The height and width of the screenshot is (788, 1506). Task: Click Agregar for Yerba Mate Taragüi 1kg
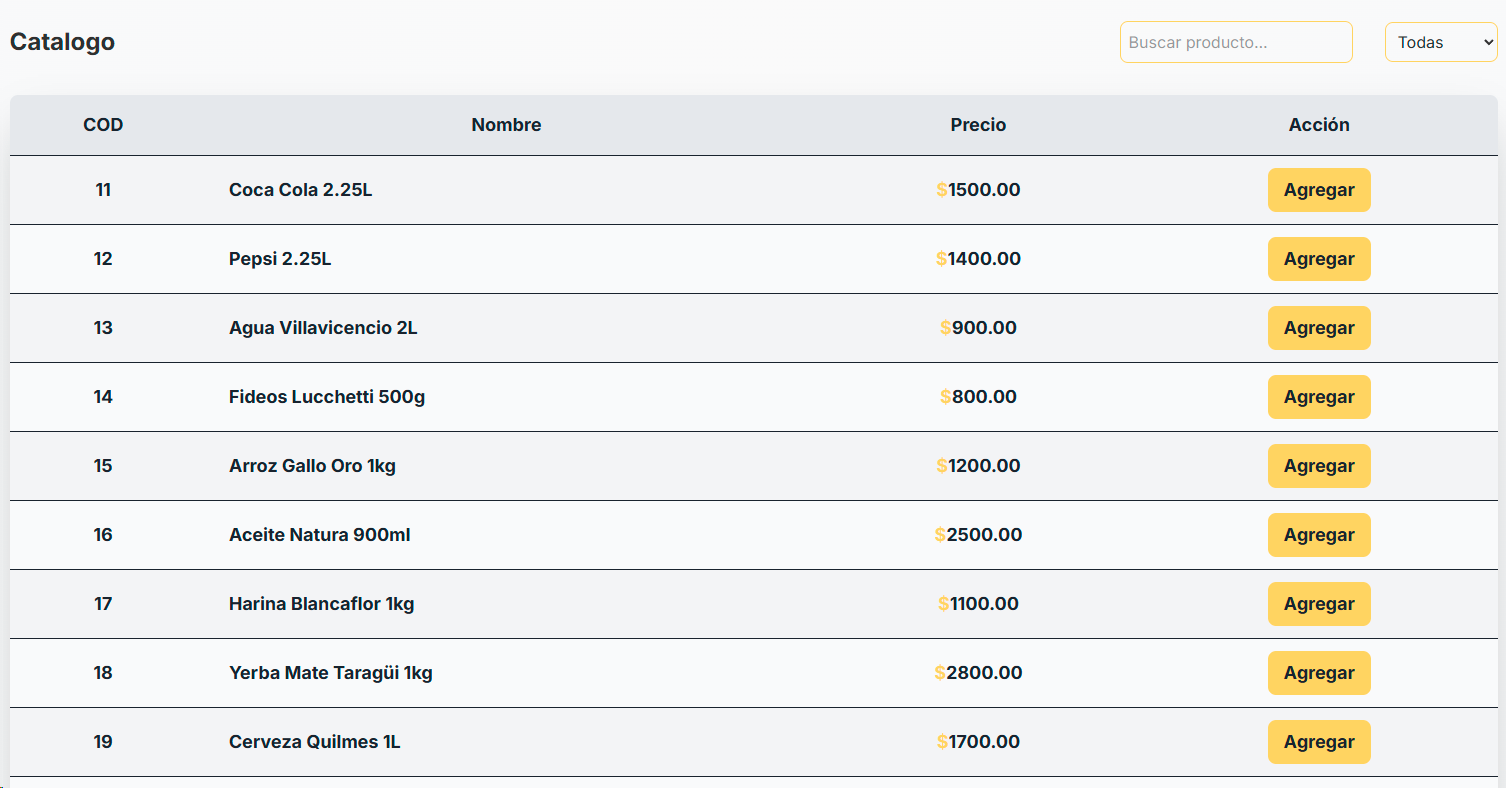(x=1319, y=673)
